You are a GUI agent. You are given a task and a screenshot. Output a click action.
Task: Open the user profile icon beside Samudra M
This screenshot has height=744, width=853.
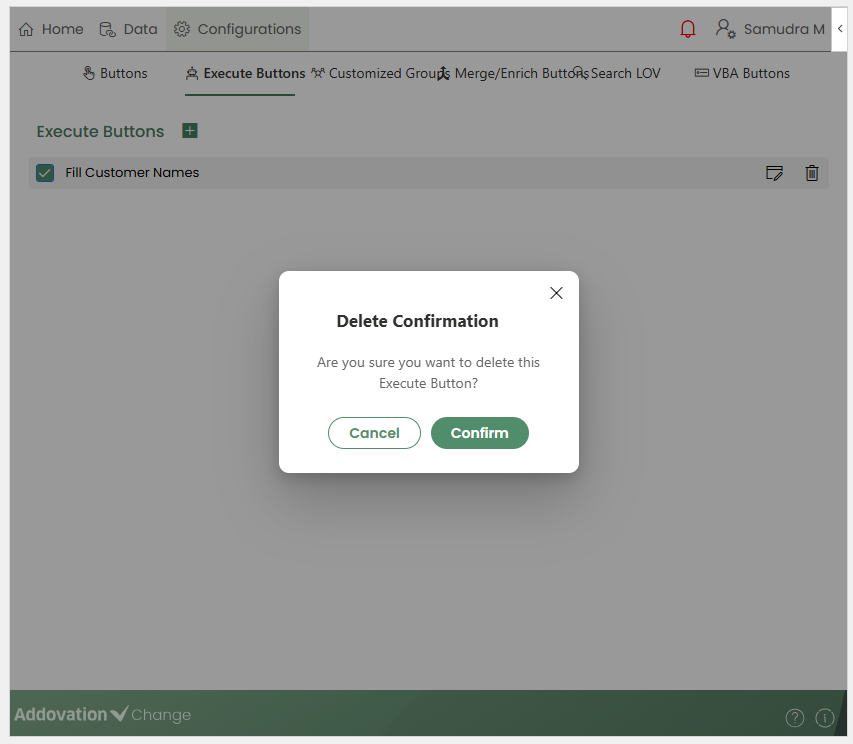tap(725, 29)
